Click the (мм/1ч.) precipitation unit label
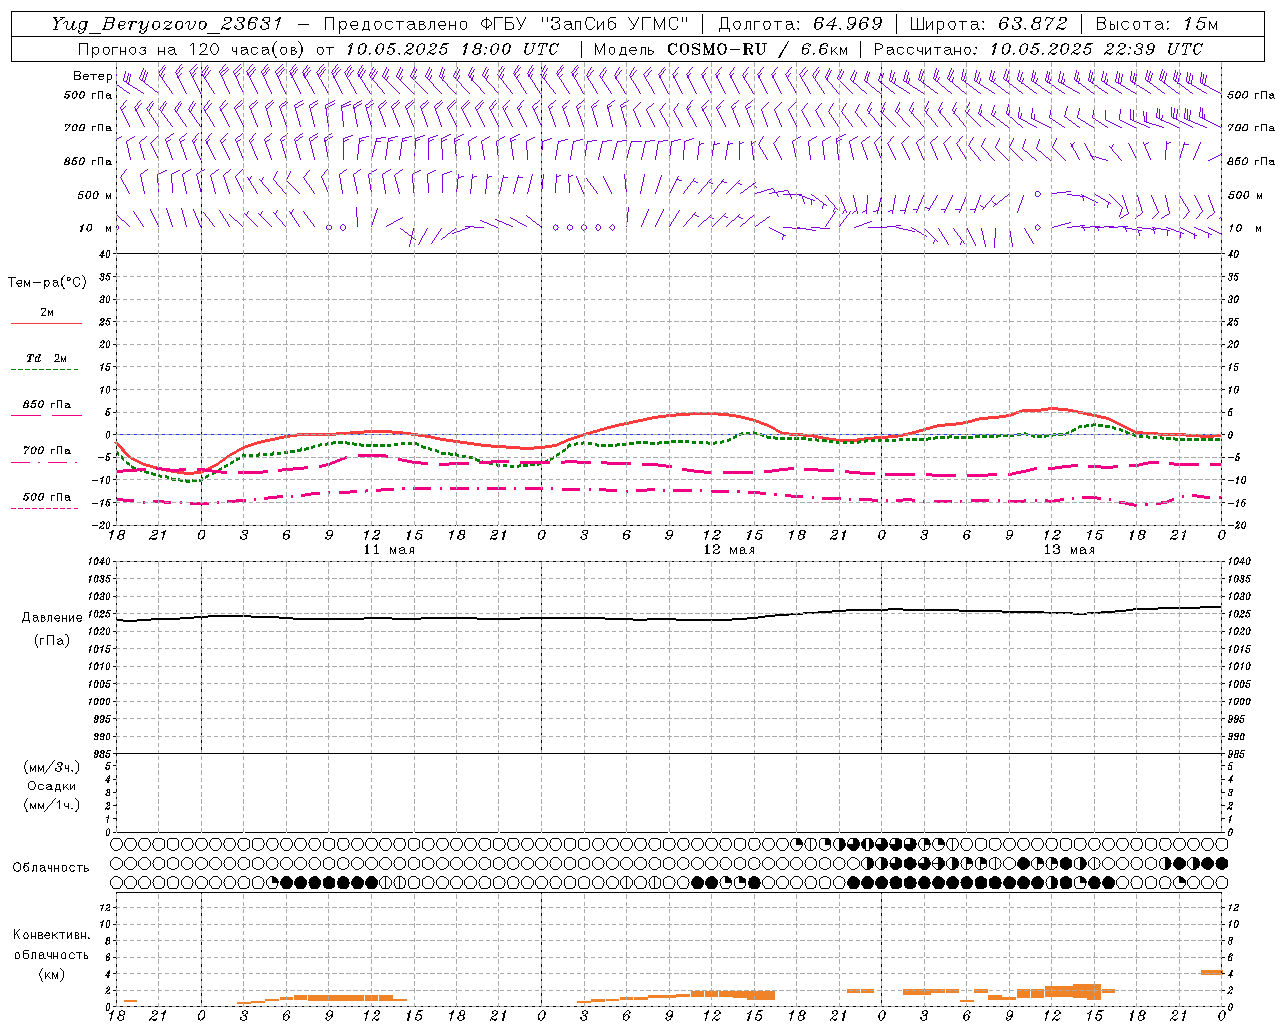The height and width of the screenshot is (1024, 1280). pyautogui.click(x=52, y=805)
